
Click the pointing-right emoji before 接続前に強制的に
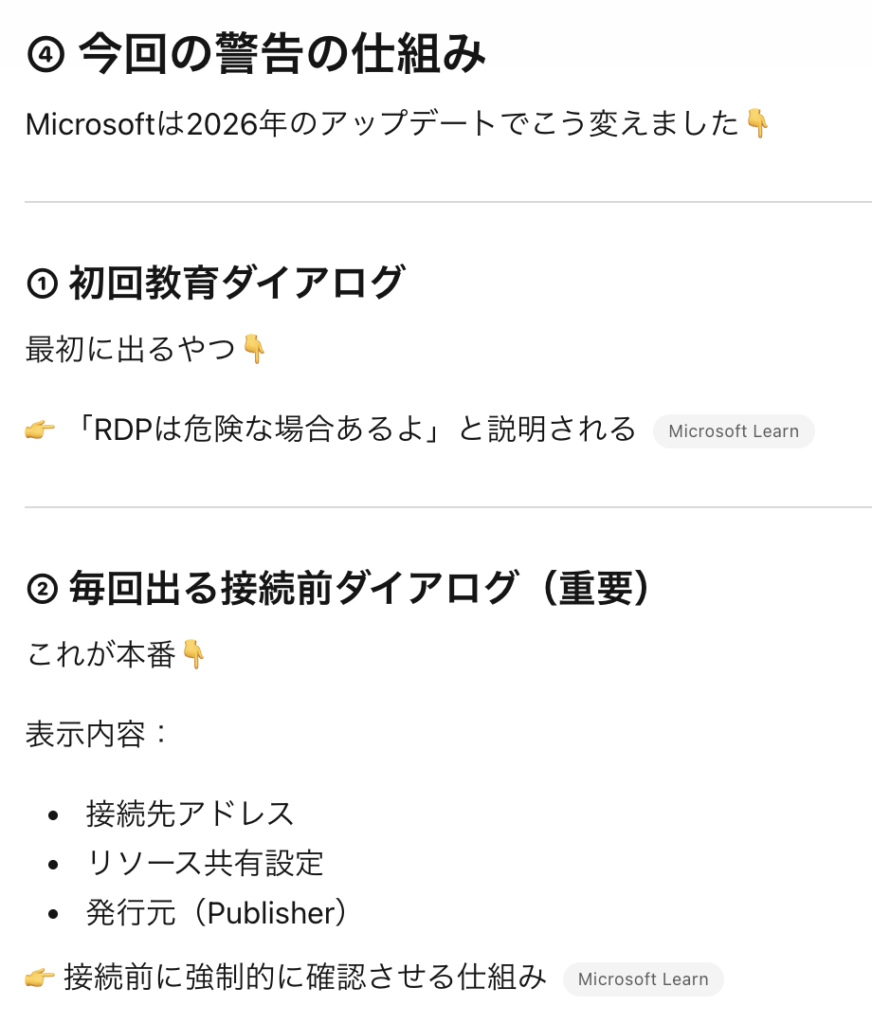click(40, 977)
